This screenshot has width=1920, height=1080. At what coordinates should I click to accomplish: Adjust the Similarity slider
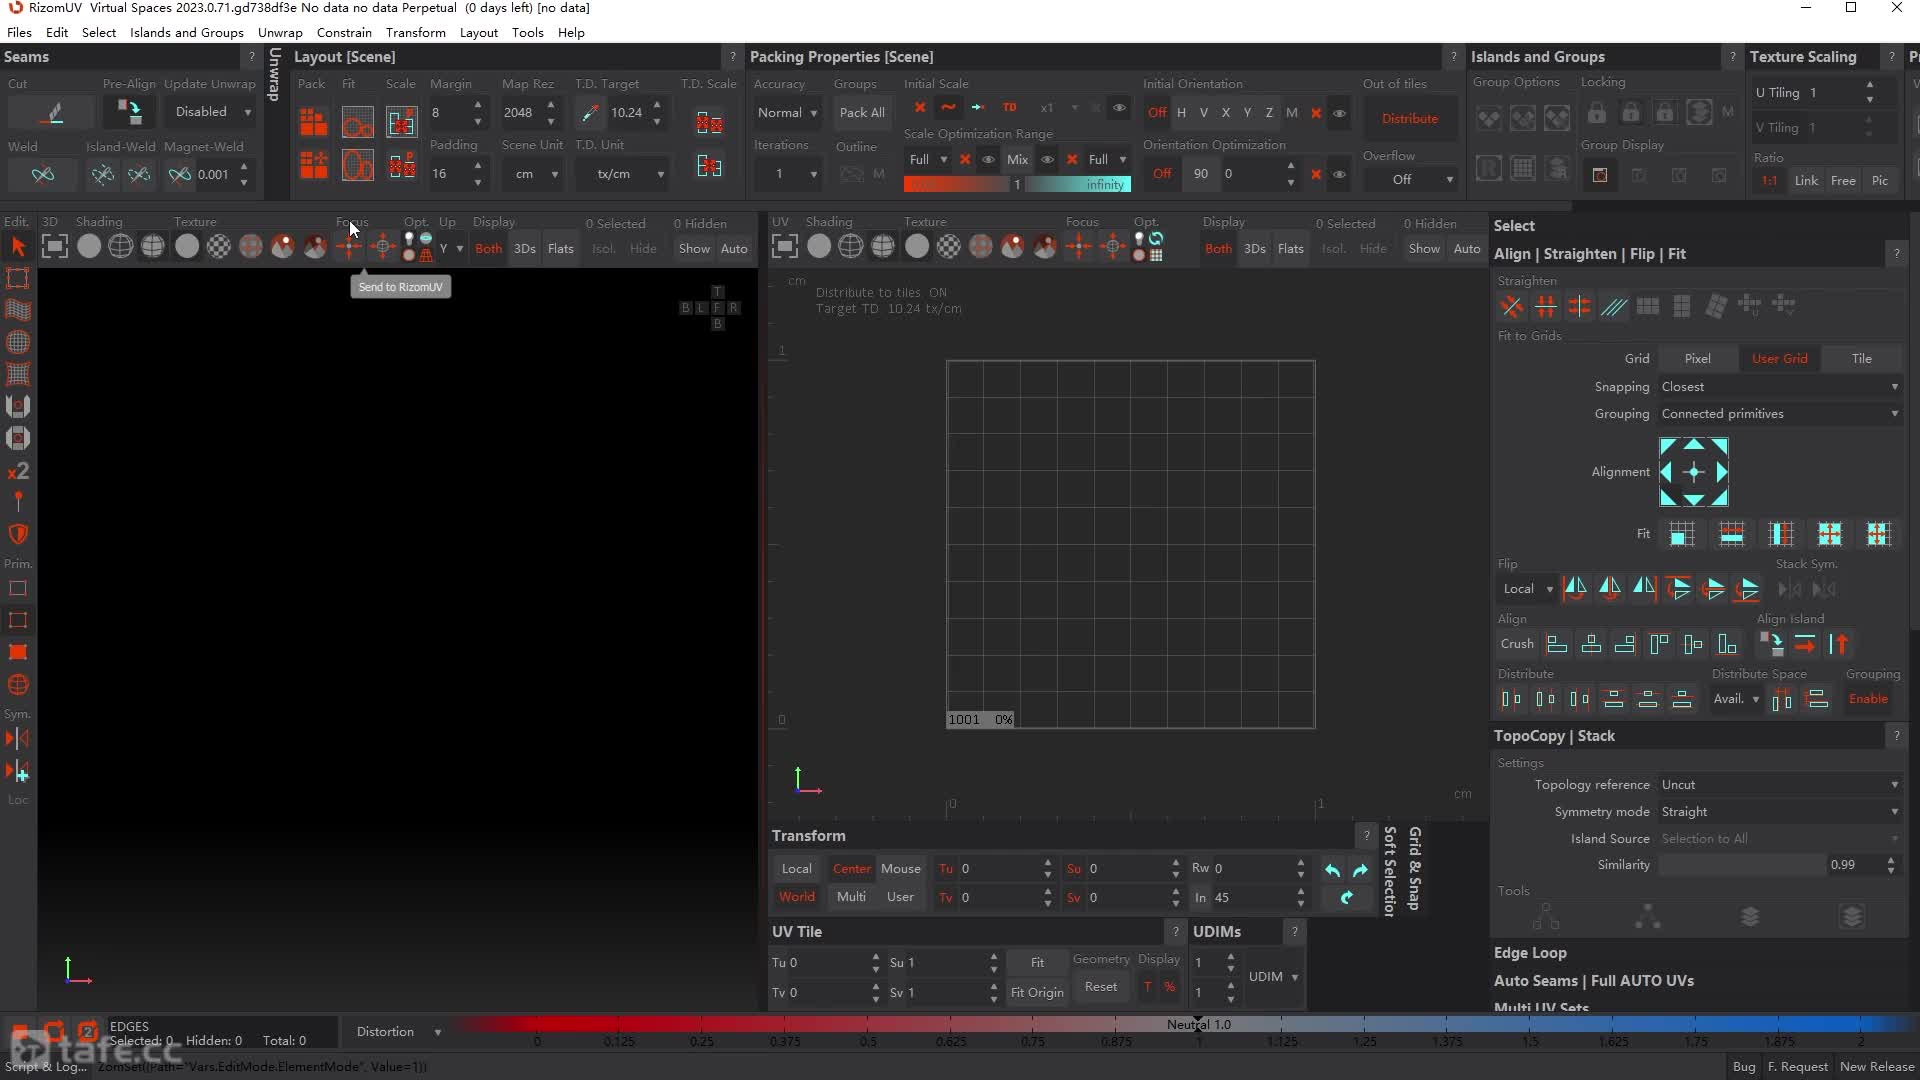[x=1742, y=865]
